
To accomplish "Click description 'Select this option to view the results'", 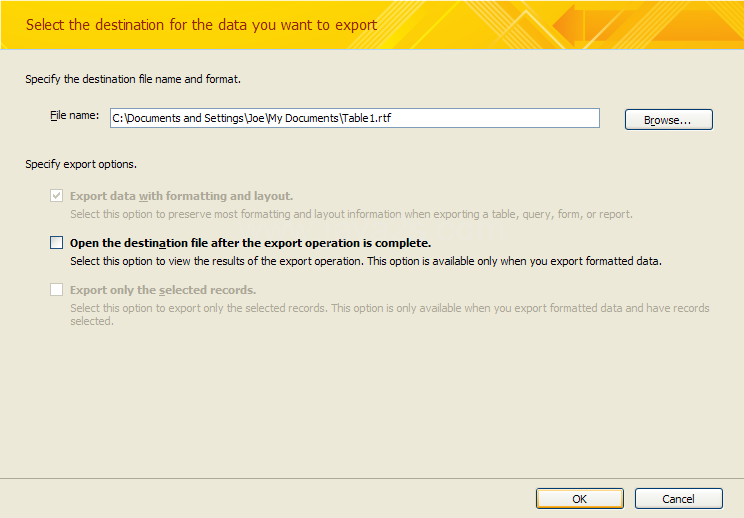I will (366, 261).
